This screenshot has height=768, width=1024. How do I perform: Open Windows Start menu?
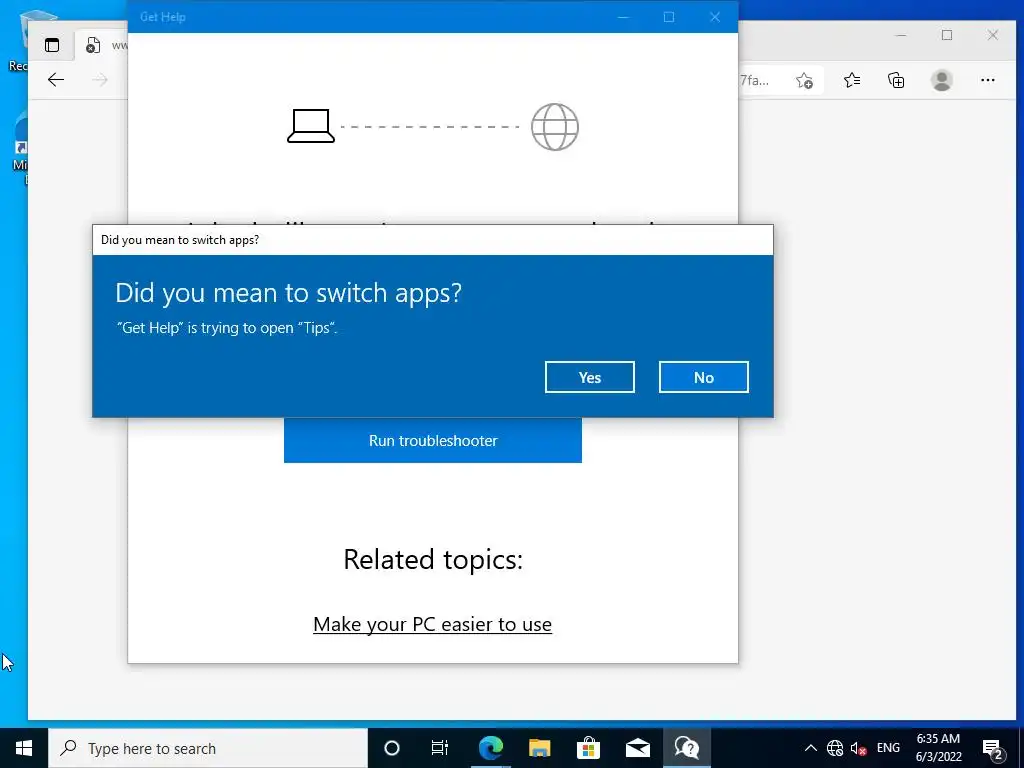tap(24, 748)
